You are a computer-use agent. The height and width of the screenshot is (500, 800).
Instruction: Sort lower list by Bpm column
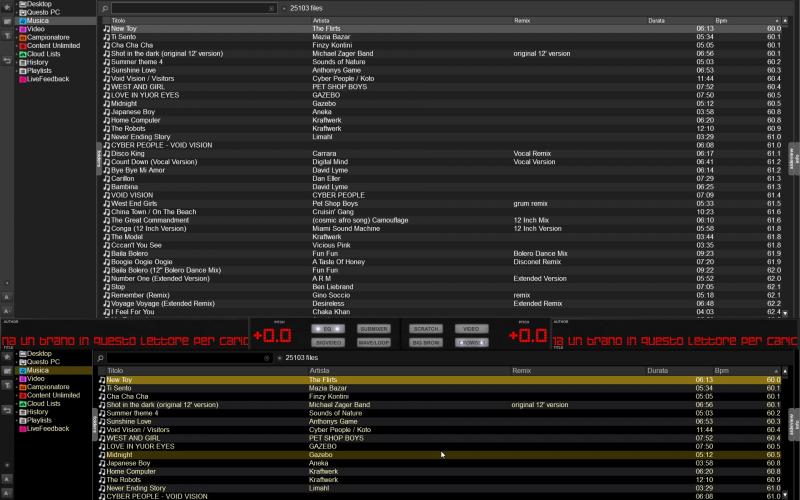pyautogui.click(x=721, y=371)
